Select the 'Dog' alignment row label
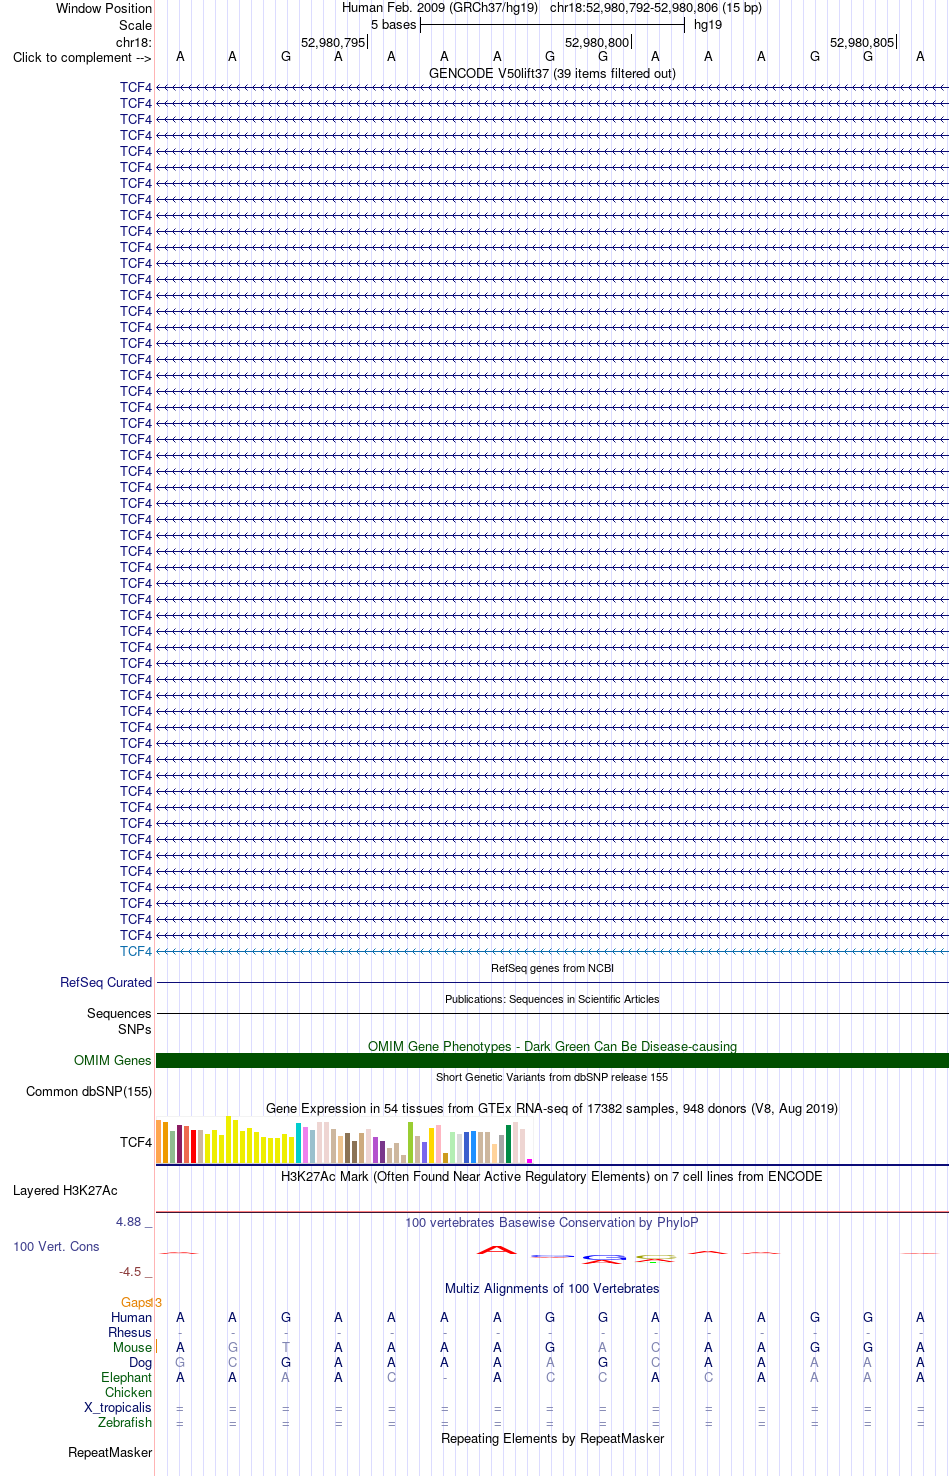The height and width of the screenshot is (1476, 950). [x=141, y=1362]
